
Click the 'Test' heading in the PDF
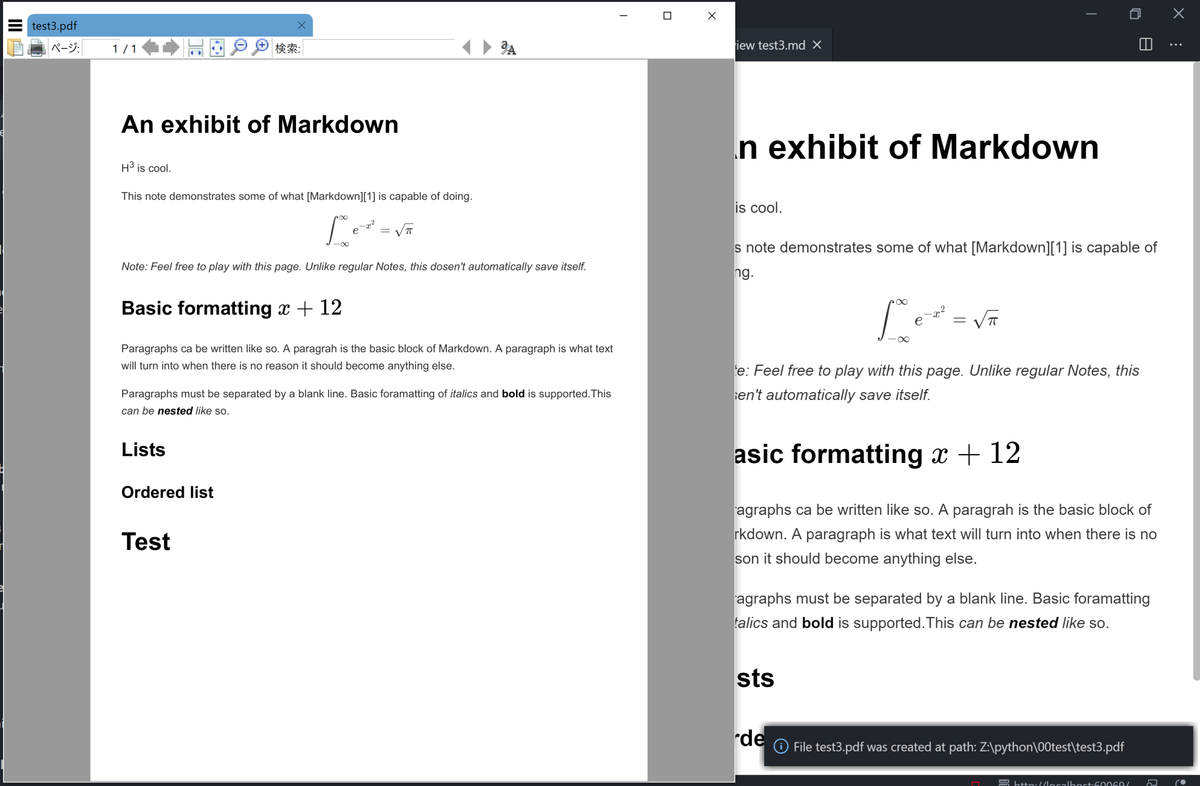coord(146,542)
